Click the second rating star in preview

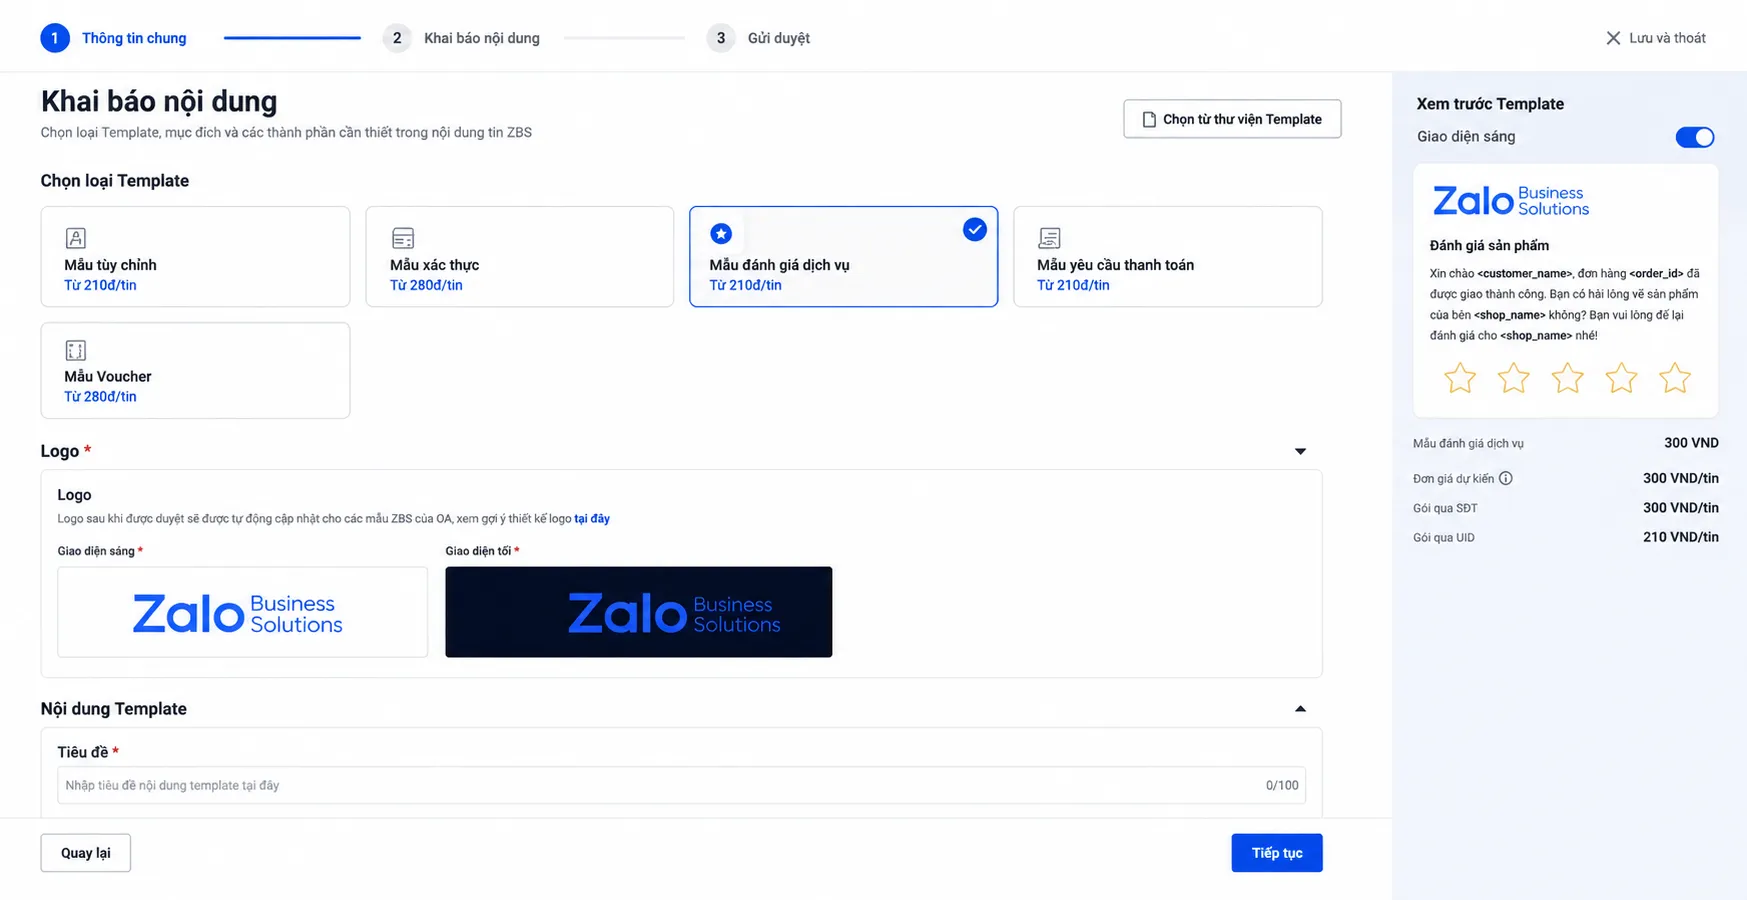tap(1514, 378)
